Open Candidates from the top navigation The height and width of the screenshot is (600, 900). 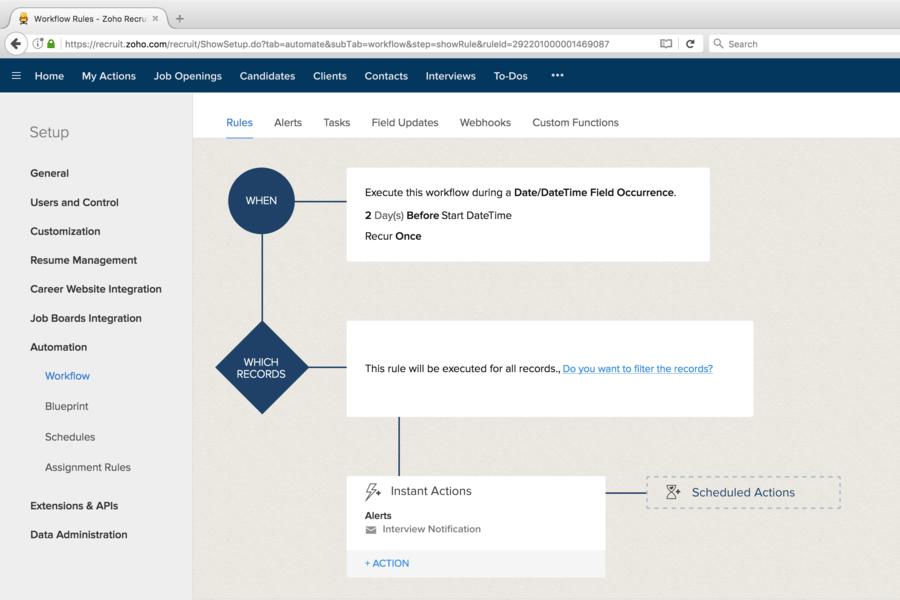pyautogui.click(x=267, y=75)
